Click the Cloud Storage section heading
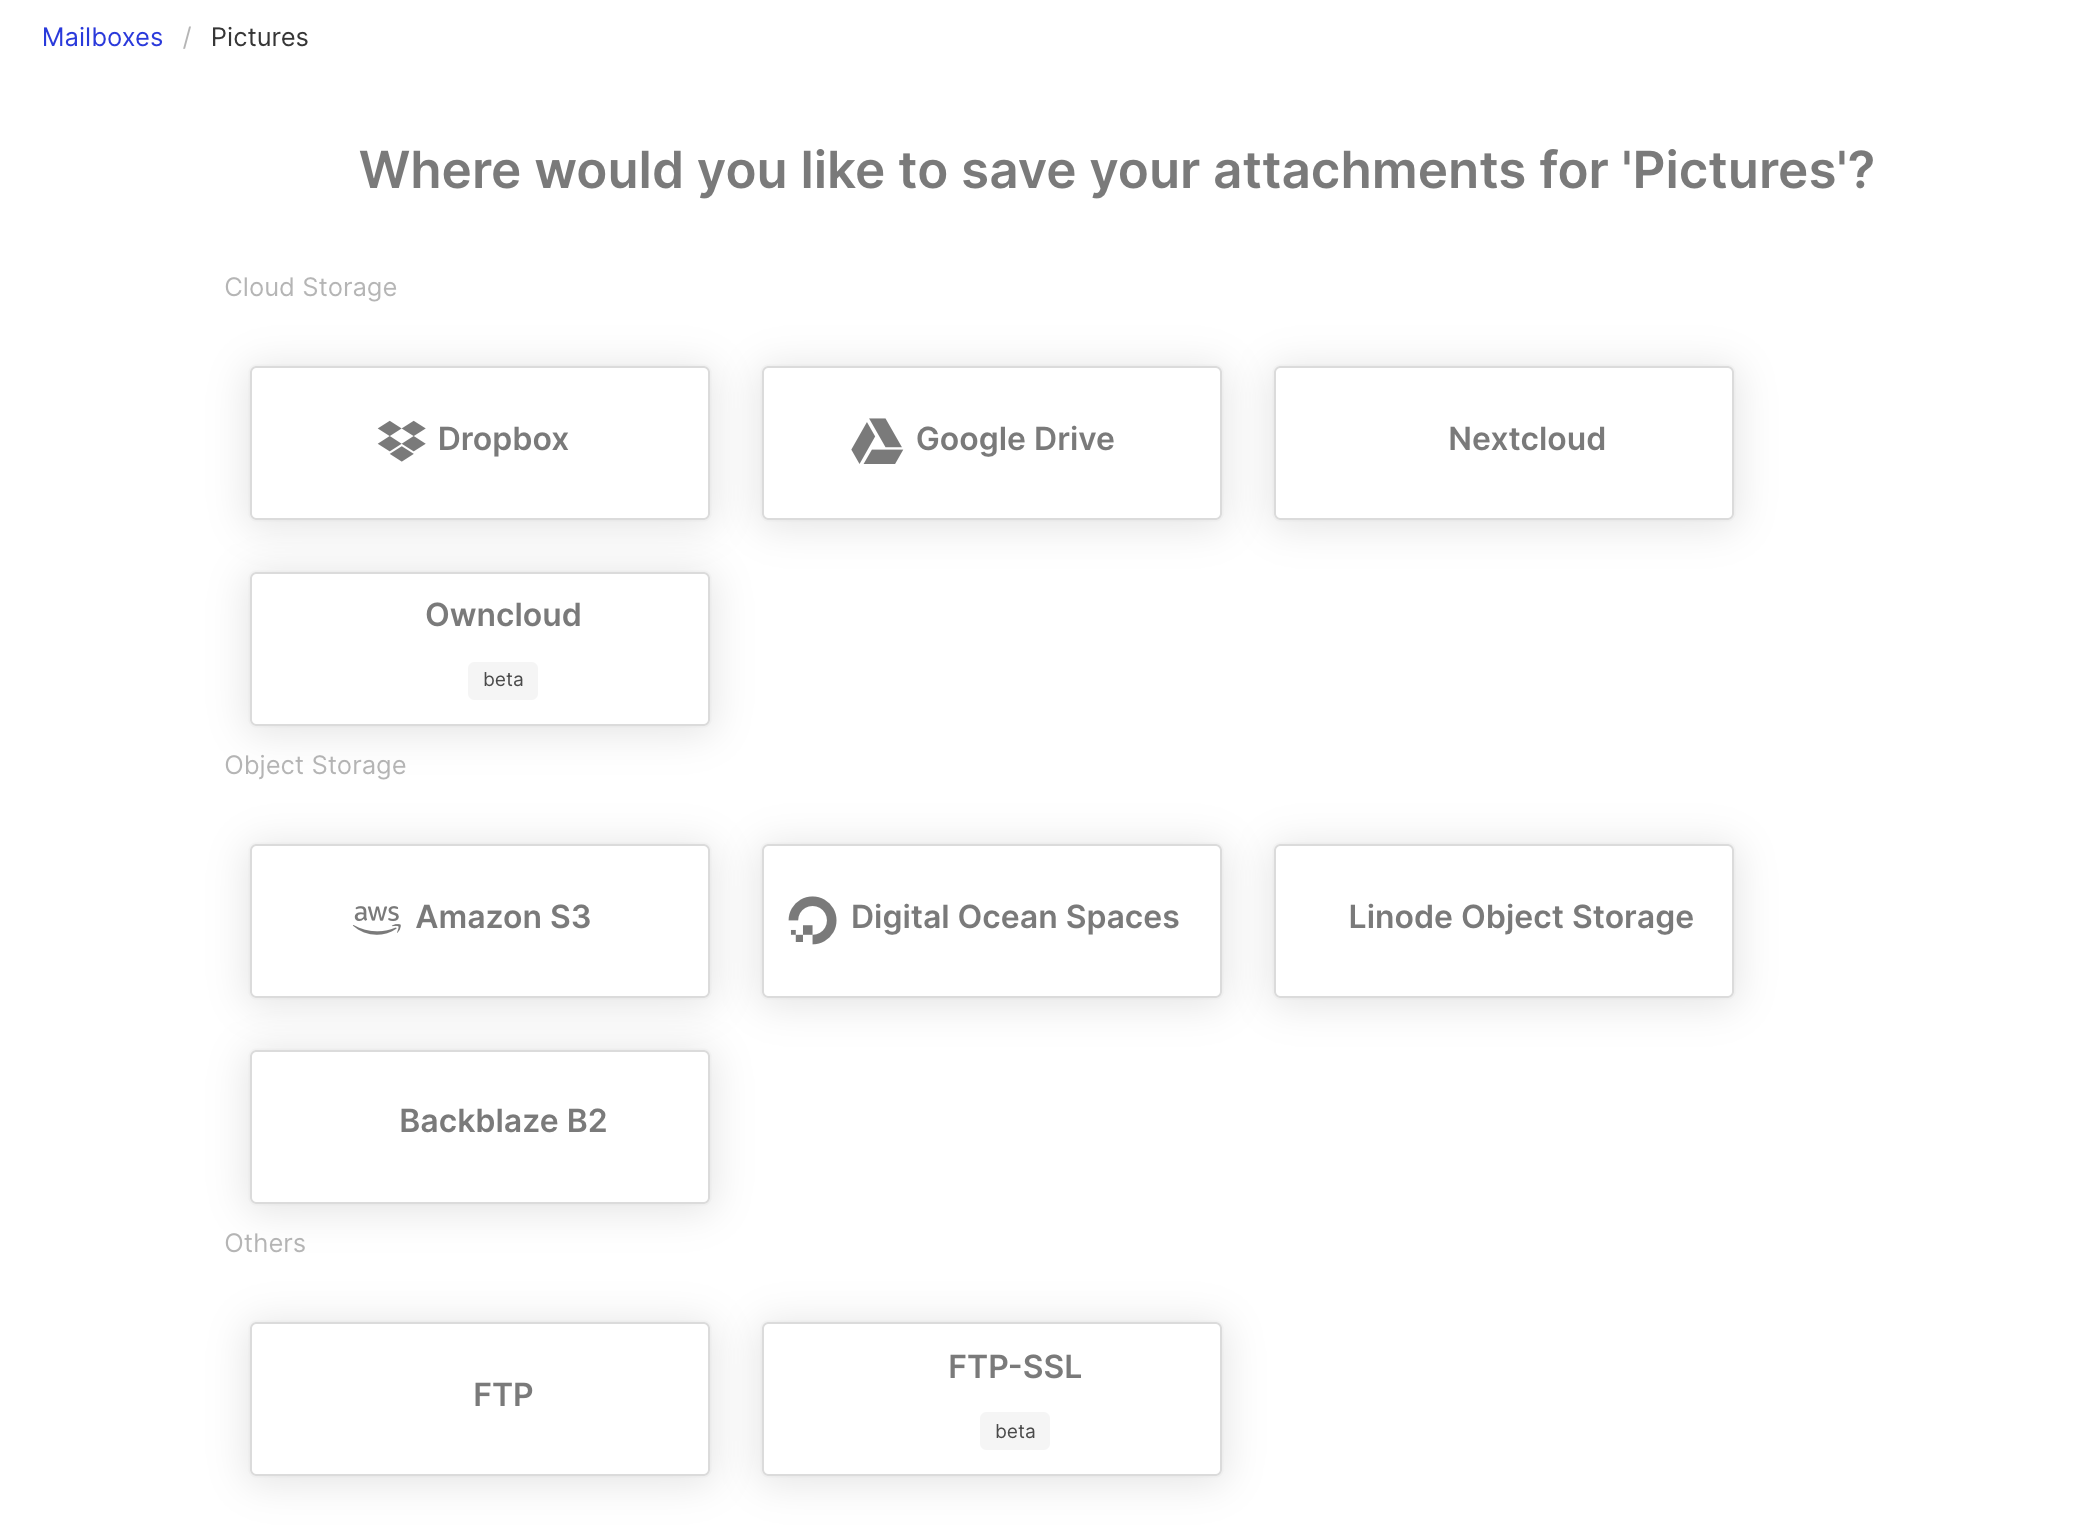The image size is (2098, 1540). point(311,287)
